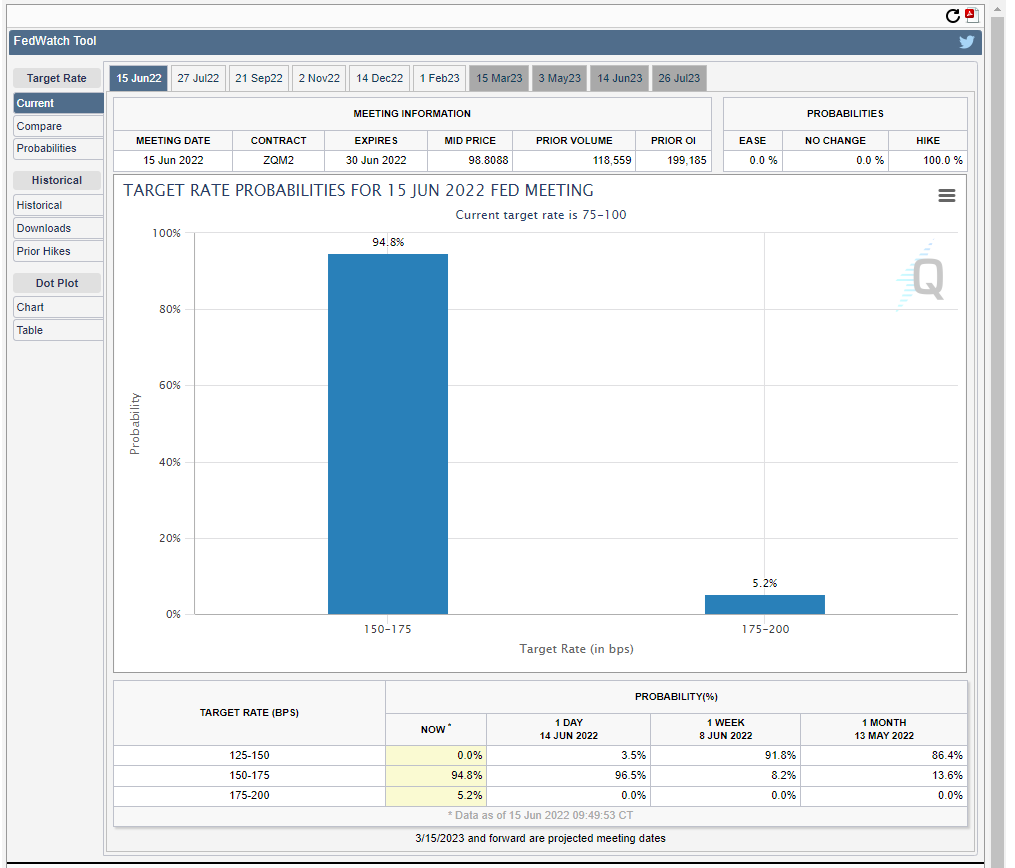Screen dimensions: 1015x868
Task: Click the 175-200 bar in chart
Action: point(764,605)
